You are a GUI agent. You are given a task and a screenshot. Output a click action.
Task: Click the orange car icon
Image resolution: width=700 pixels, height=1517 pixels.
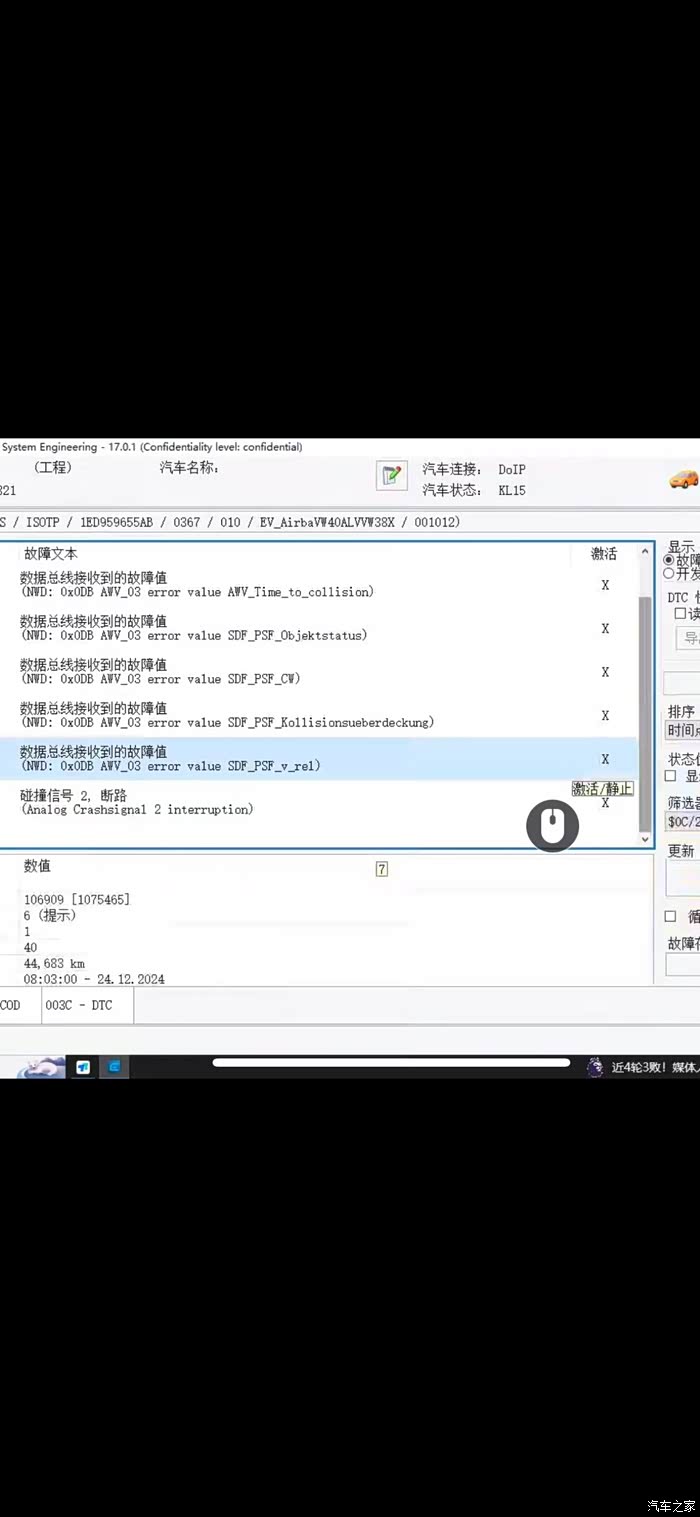click(684, 479)
